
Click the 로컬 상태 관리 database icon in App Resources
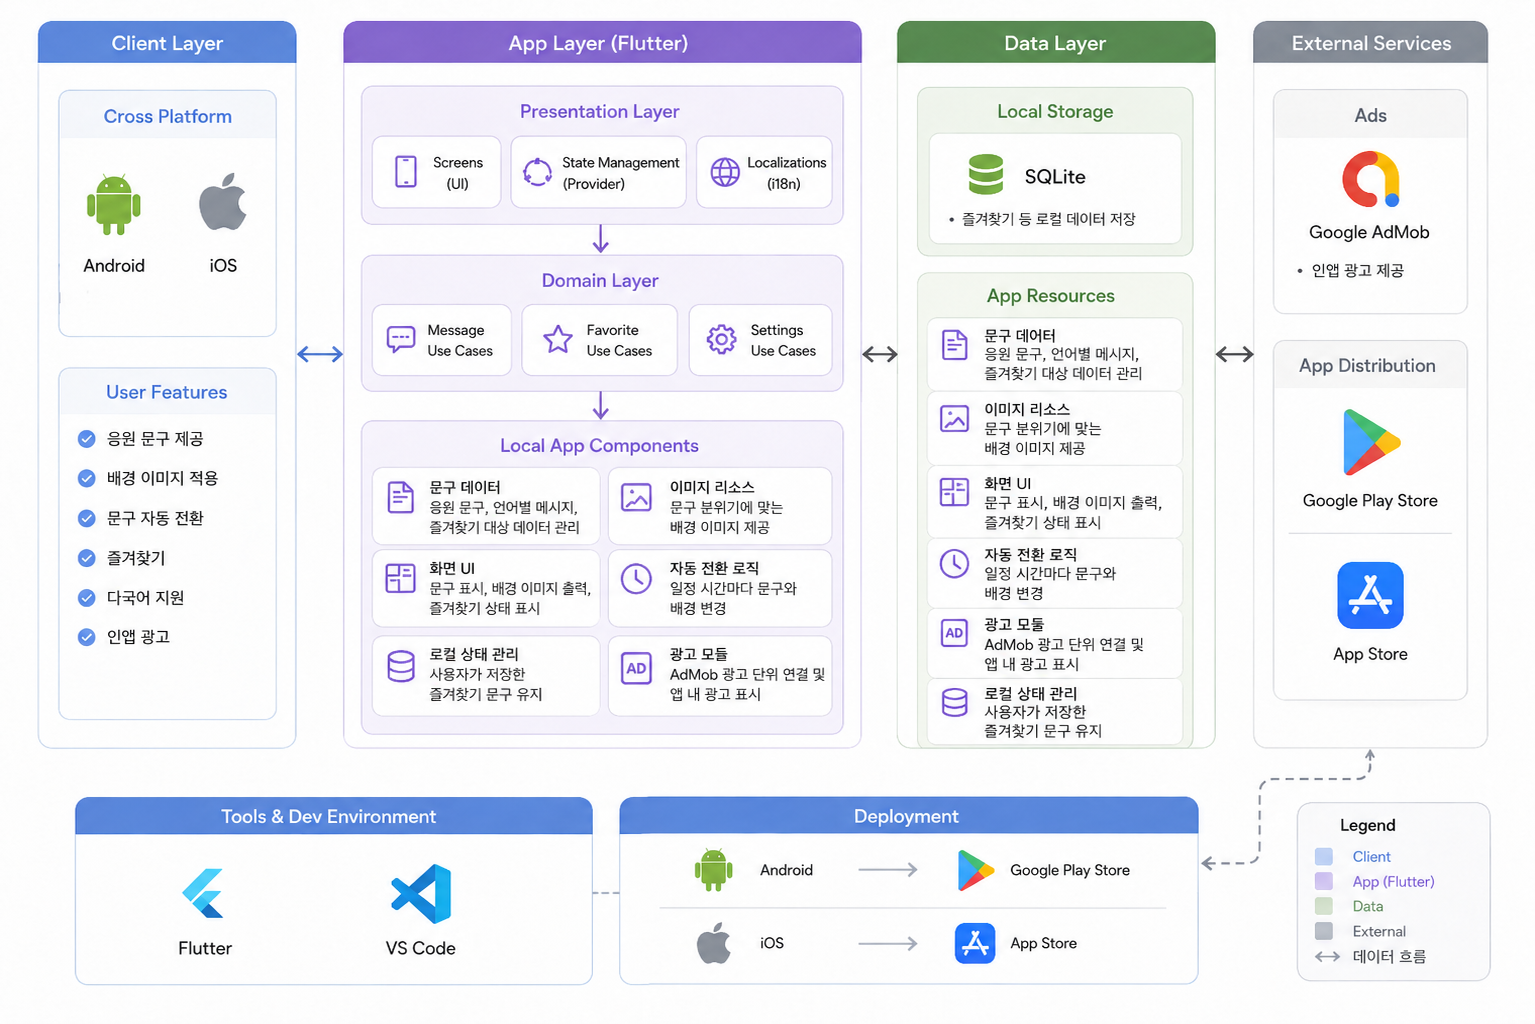pyautogui.click(x=955, y=702)
